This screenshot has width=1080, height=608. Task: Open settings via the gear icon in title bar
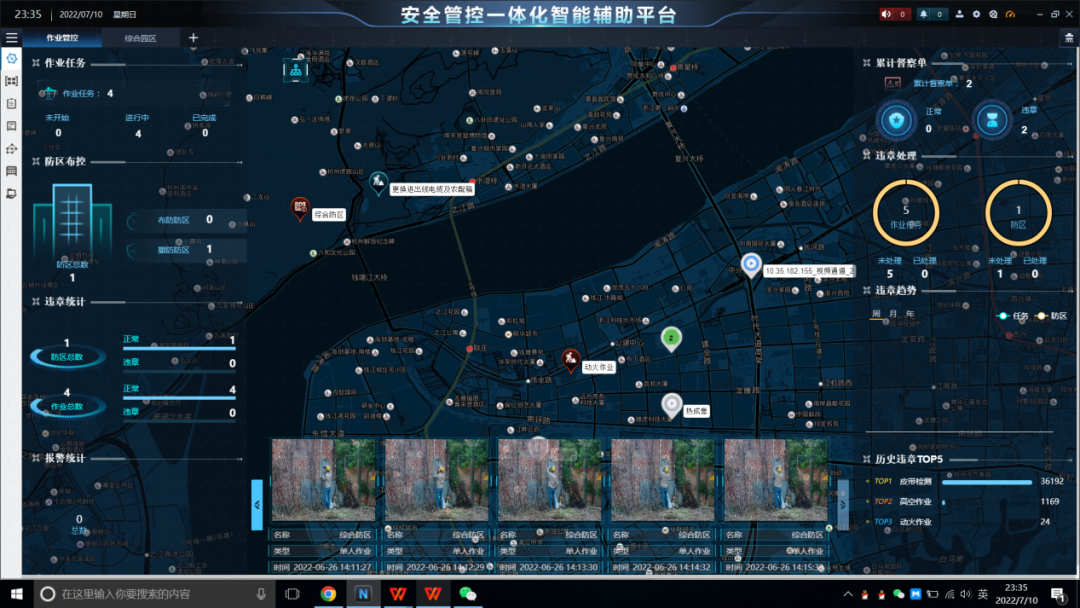tap(992, 14)
